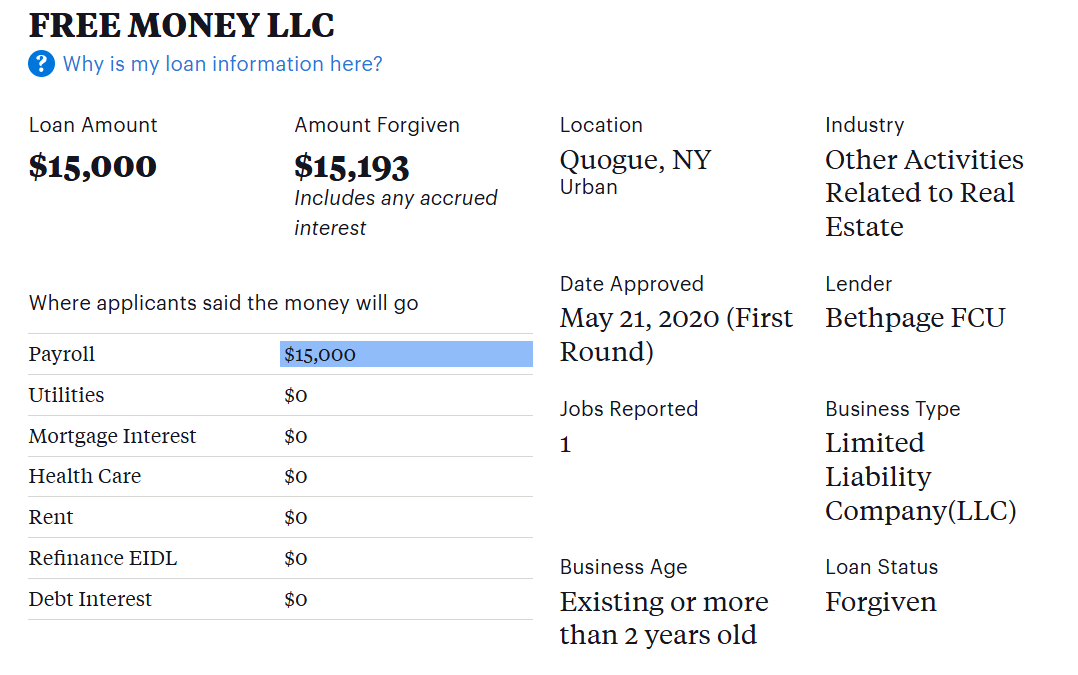1078x675 pixels.
Task: Select the Refinance EIDL row label
Action: 103,558
